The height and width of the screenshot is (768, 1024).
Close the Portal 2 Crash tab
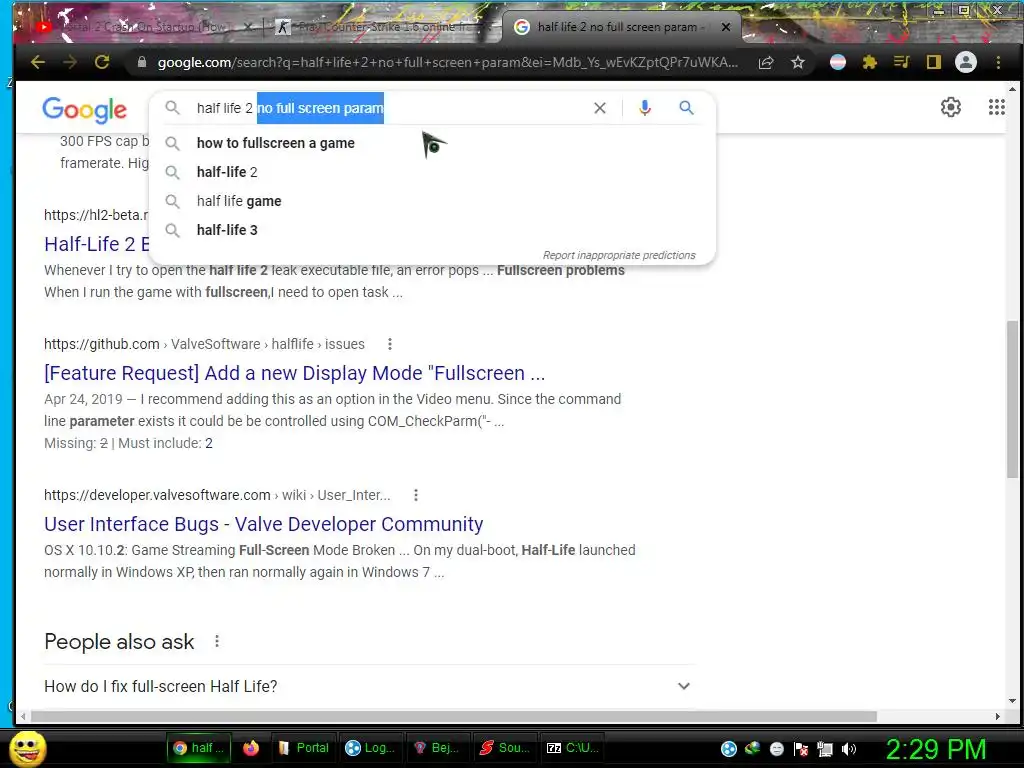click(x=248, y=27)
